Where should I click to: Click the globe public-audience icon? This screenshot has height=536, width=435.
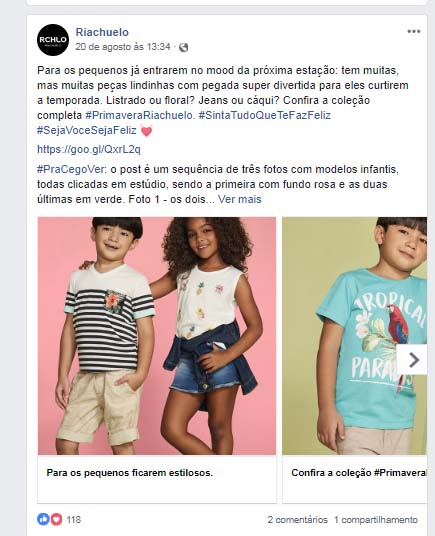click(x=184, y=47)
